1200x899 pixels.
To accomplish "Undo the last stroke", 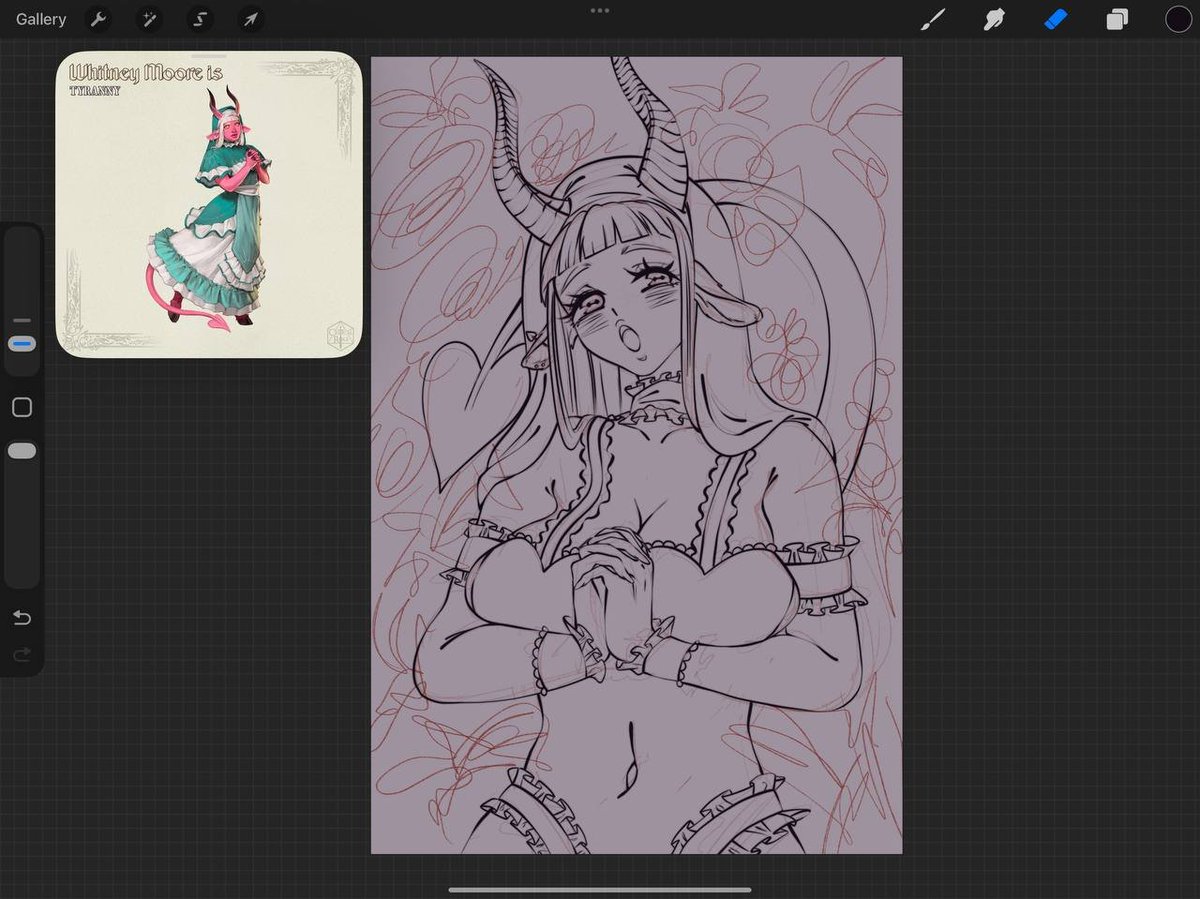I will click(x=22, y=618).
